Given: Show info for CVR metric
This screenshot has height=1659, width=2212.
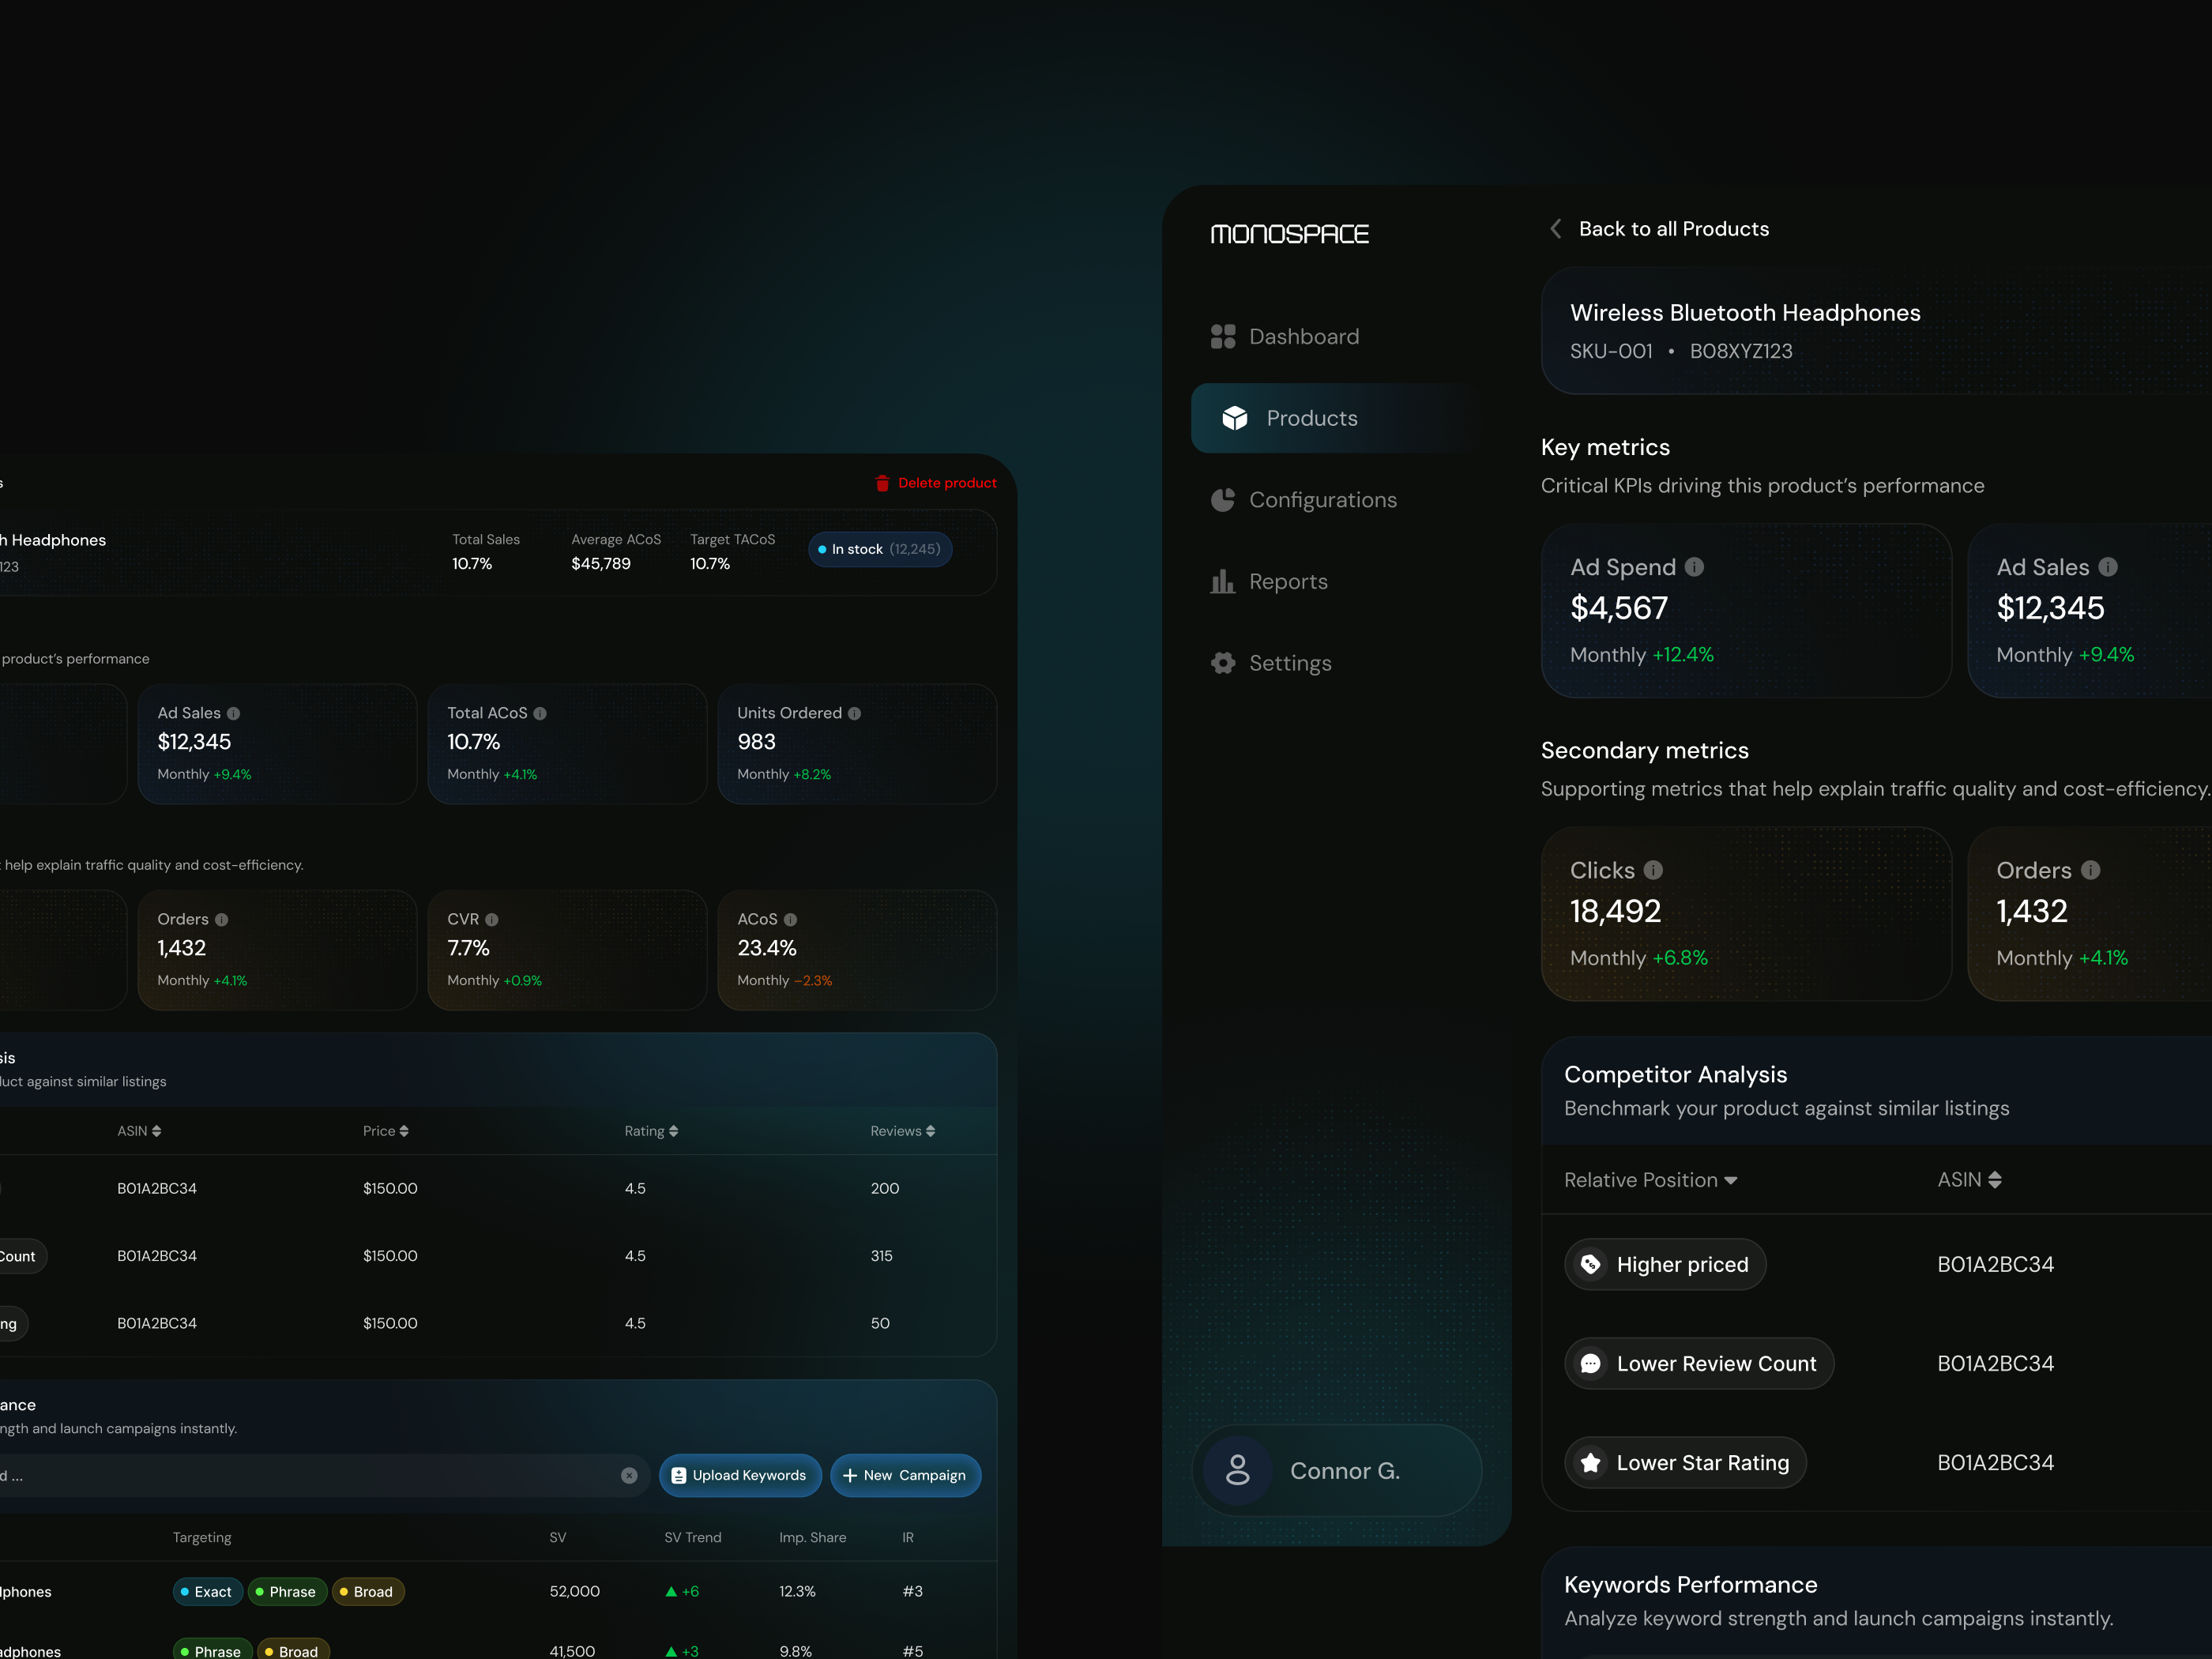Looking at the screenshot, I should (x=491, y=919).
